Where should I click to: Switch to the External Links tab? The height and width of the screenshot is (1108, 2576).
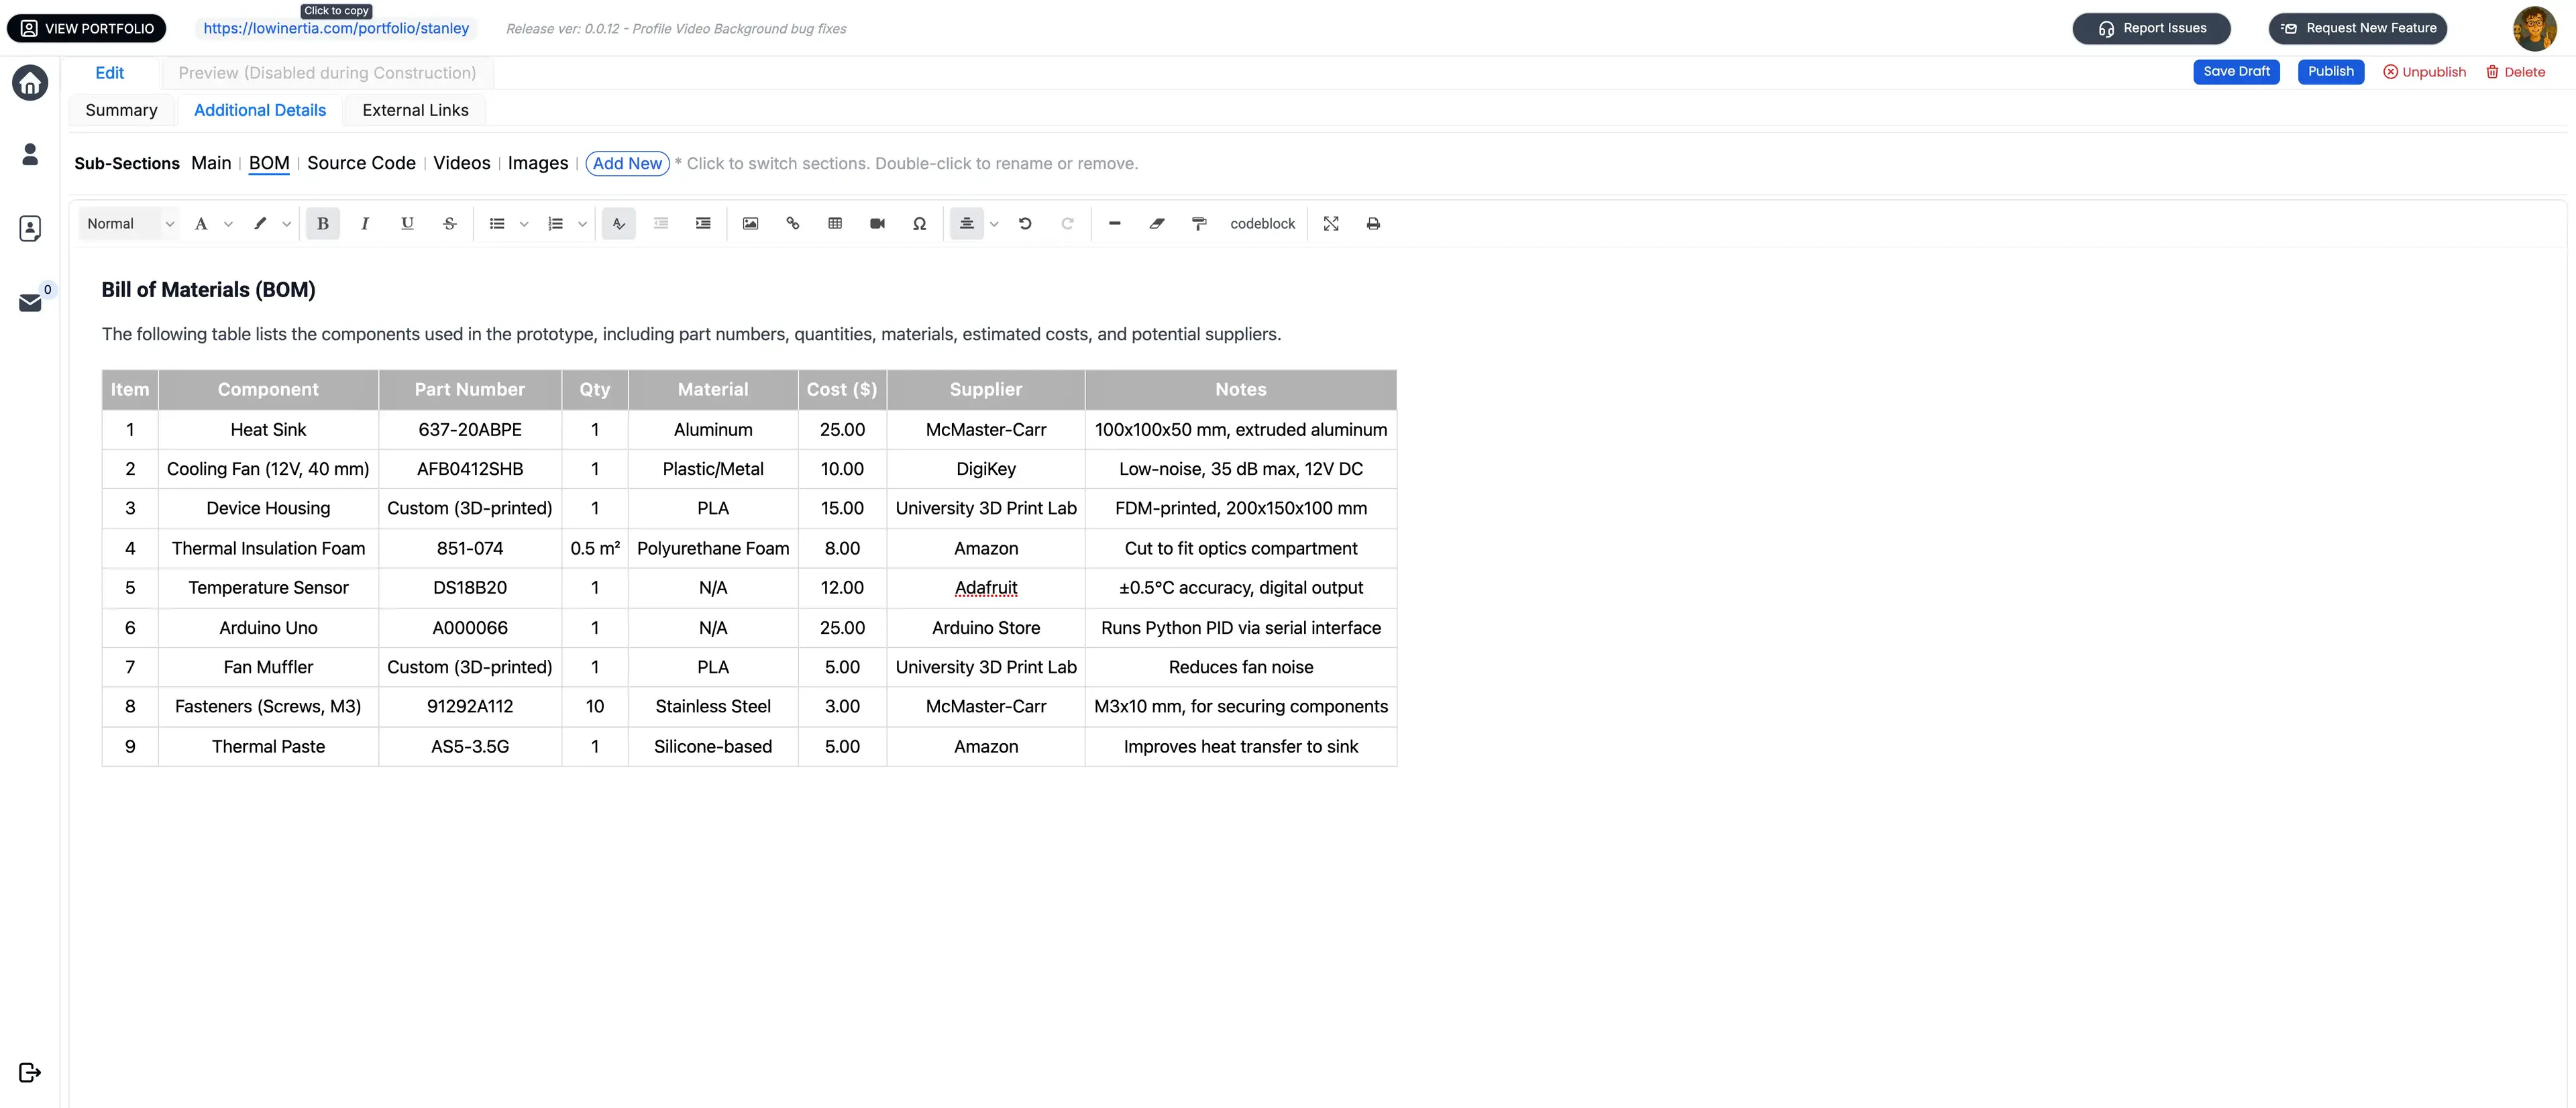click(x=415, y=110)
